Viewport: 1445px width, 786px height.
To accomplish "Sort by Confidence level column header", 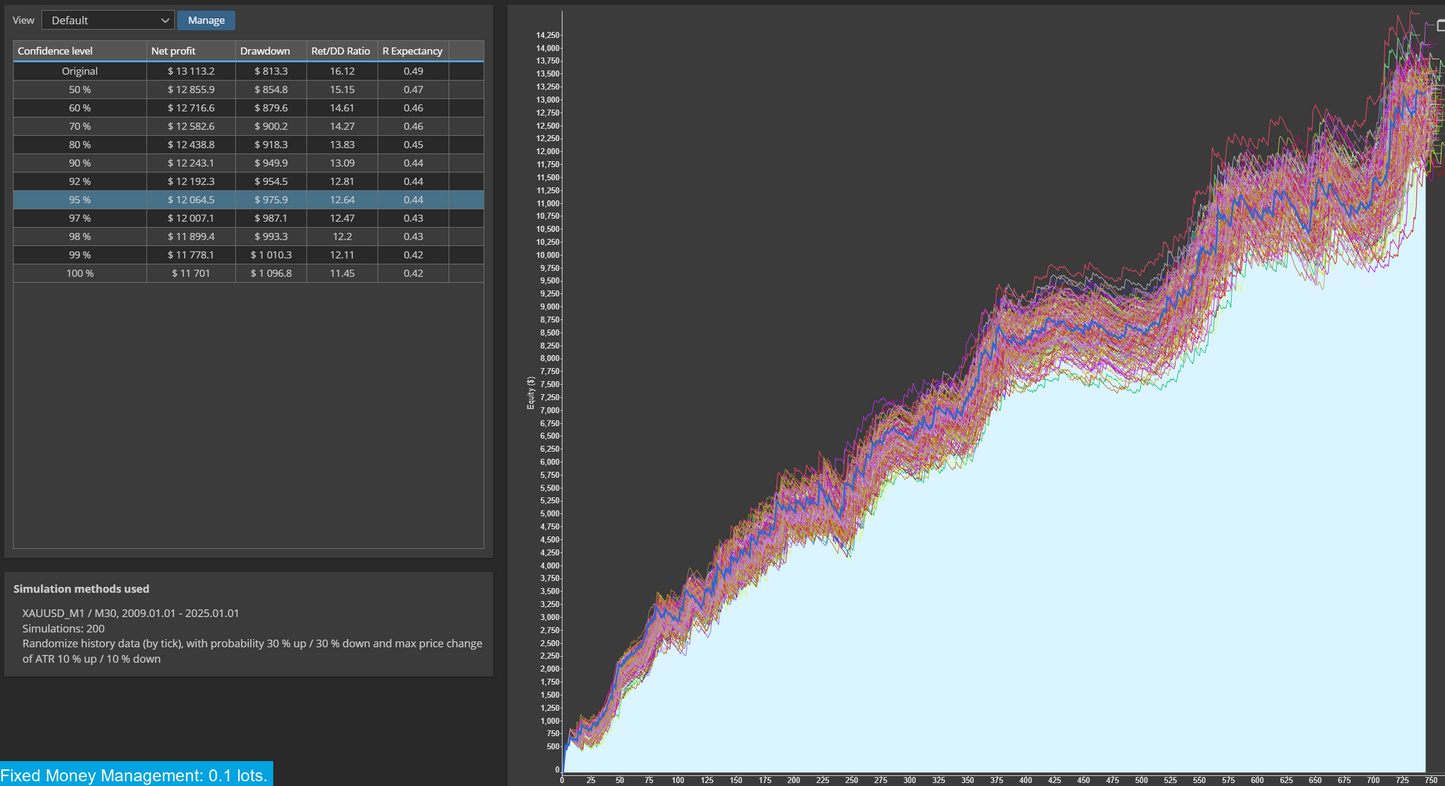I will pos(80,51).
